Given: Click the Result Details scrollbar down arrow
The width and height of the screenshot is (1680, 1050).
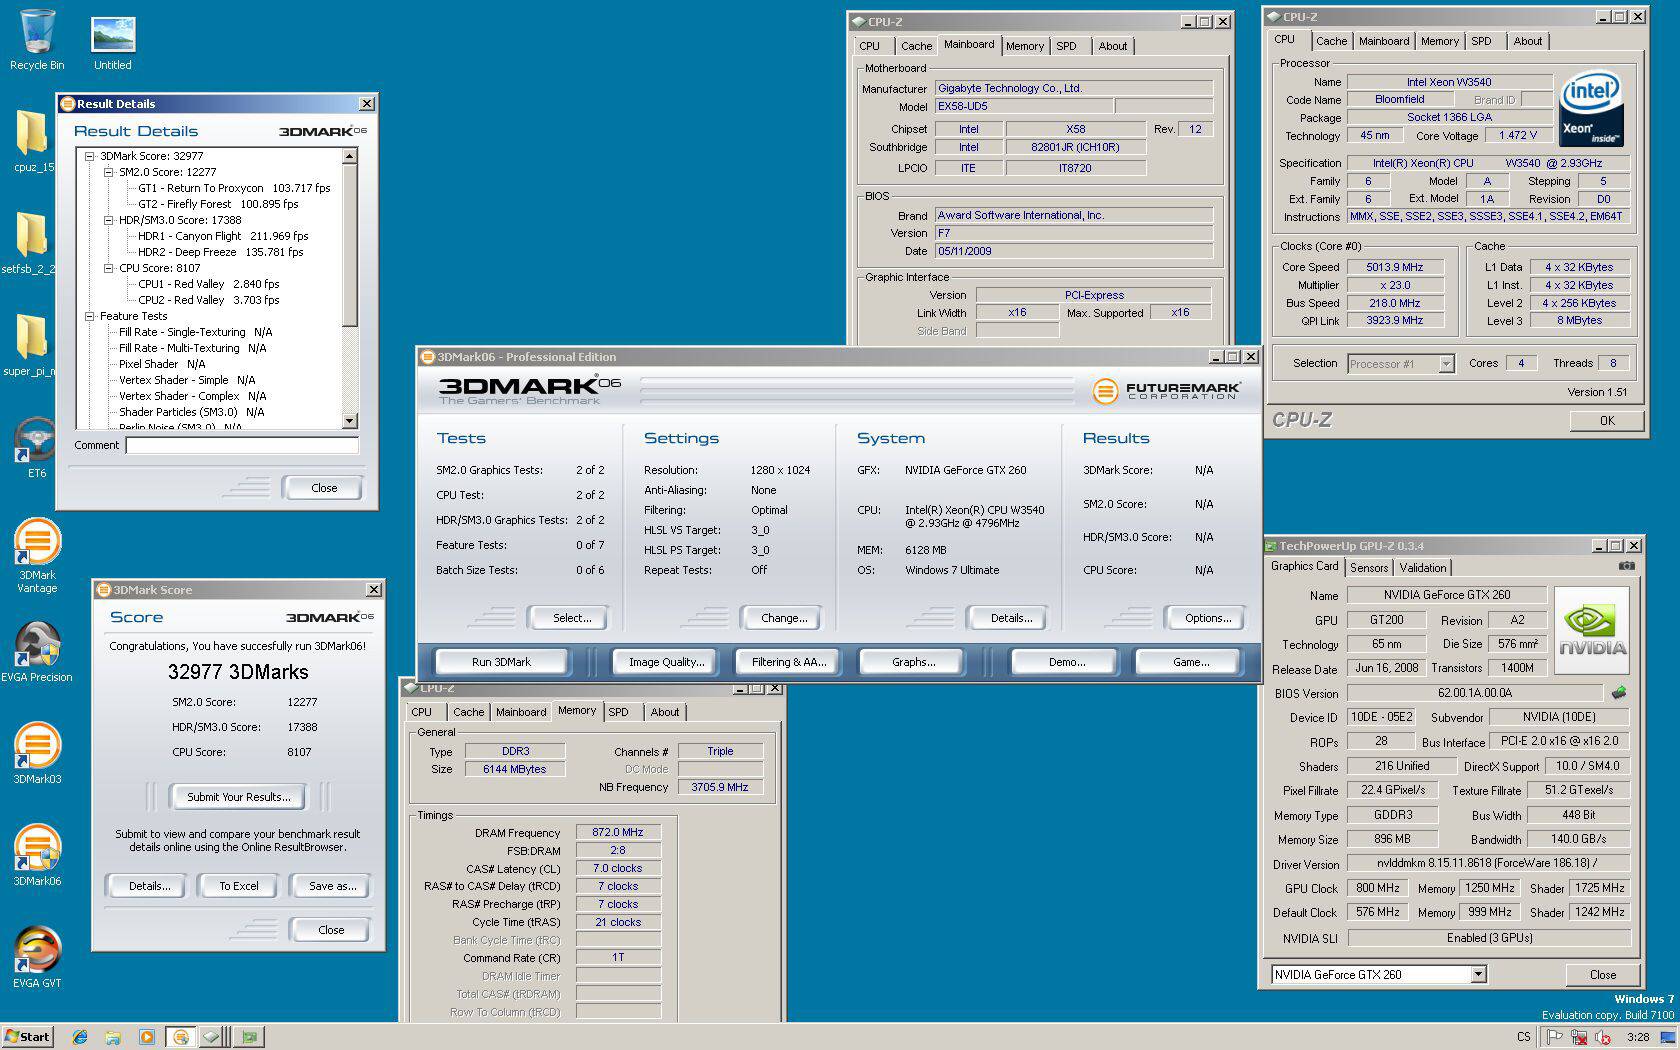Looking at the screenshot, I should coord(349,421).
